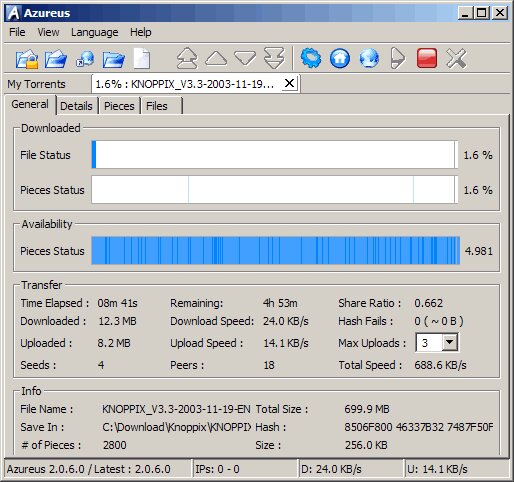Image resolution: width=514 pixels, height=482 pixels.
Task: Open the File menu
Action: [x=17, y=32]
